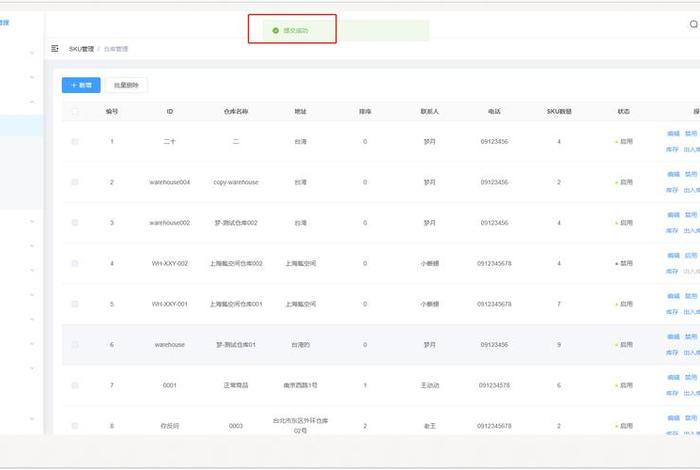This screenshot has height=470, width=700.
Task: Click the 仓库名称 column header
Action: pos(236,112)
